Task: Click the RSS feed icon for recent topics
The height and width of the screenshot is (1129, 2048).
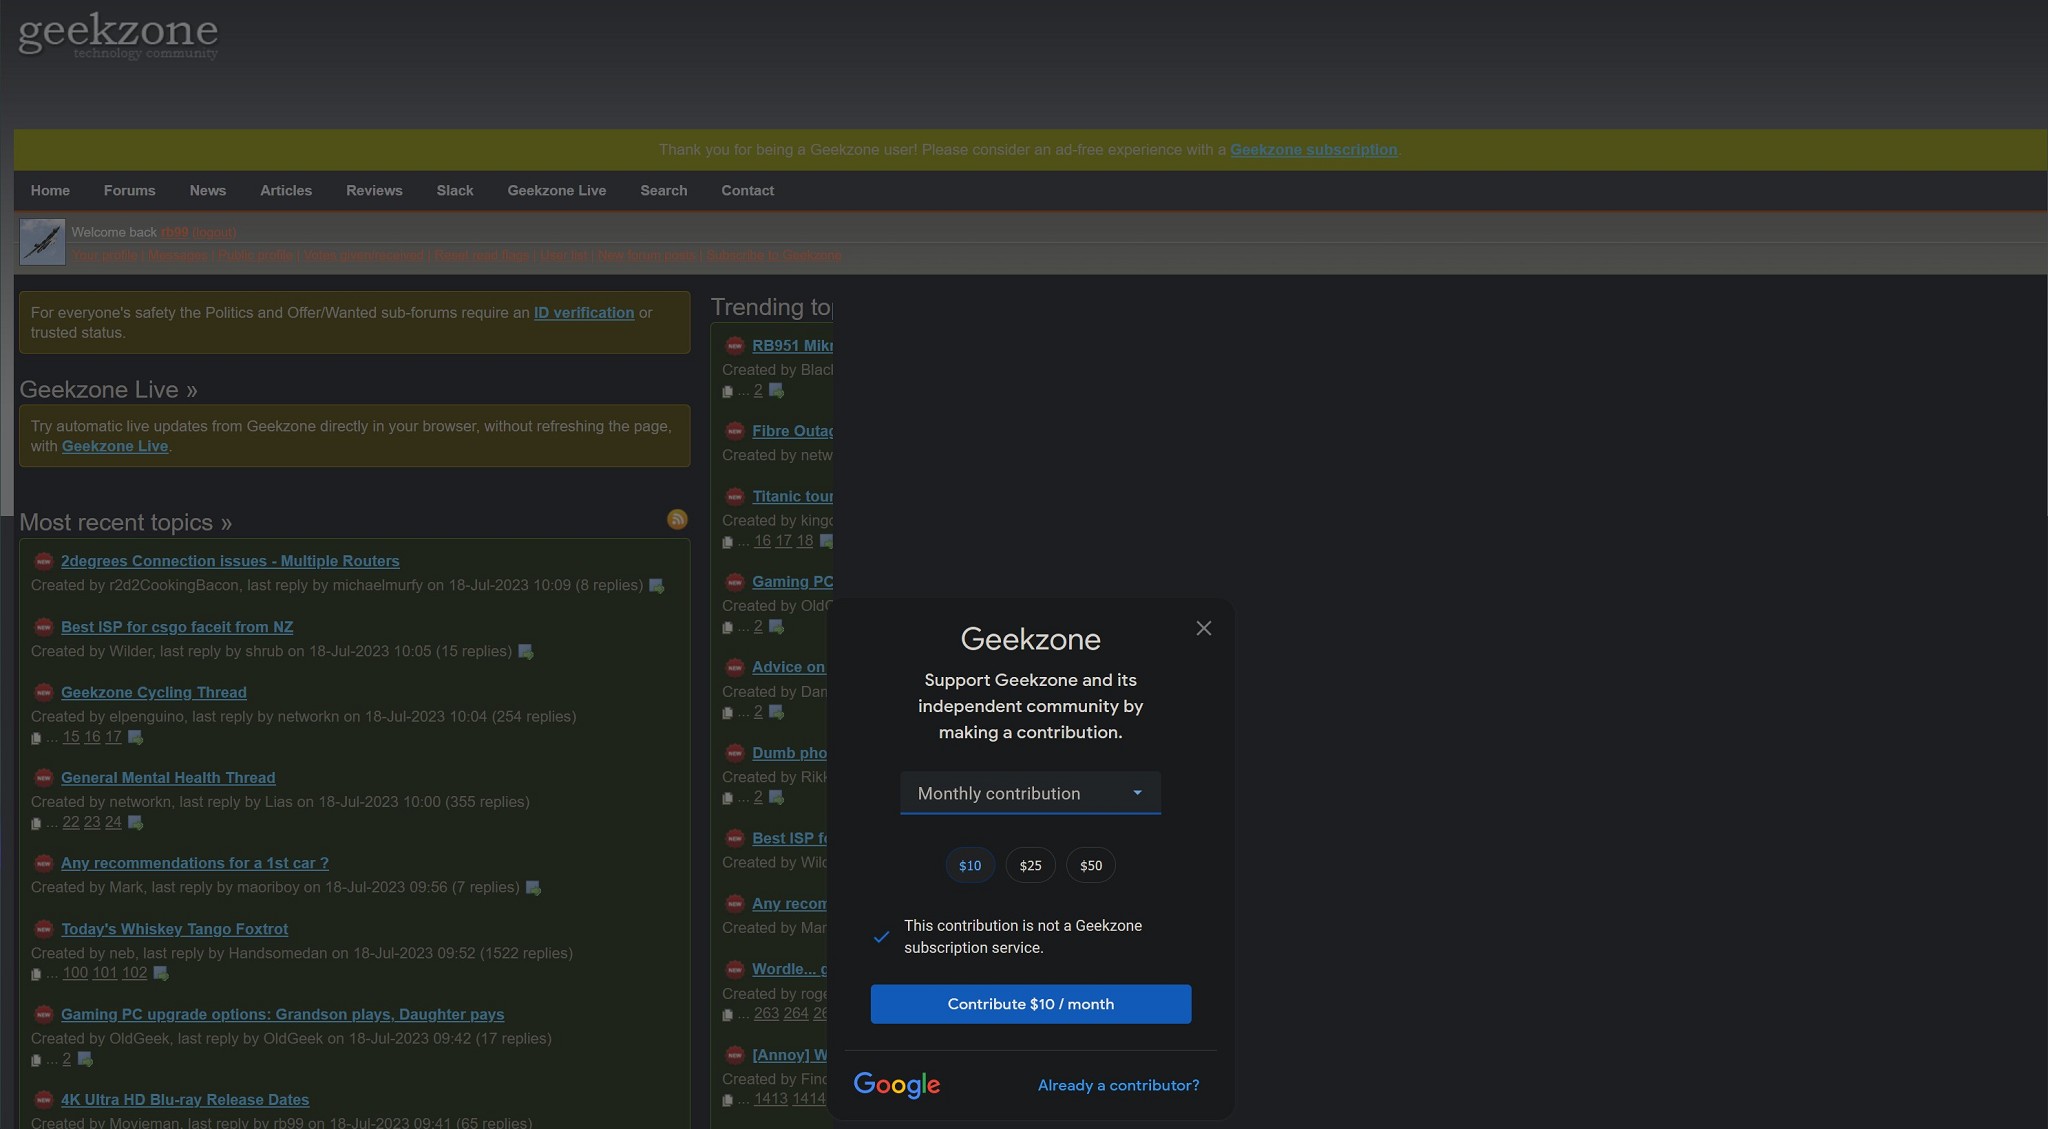Action: [x=677, y=519]
